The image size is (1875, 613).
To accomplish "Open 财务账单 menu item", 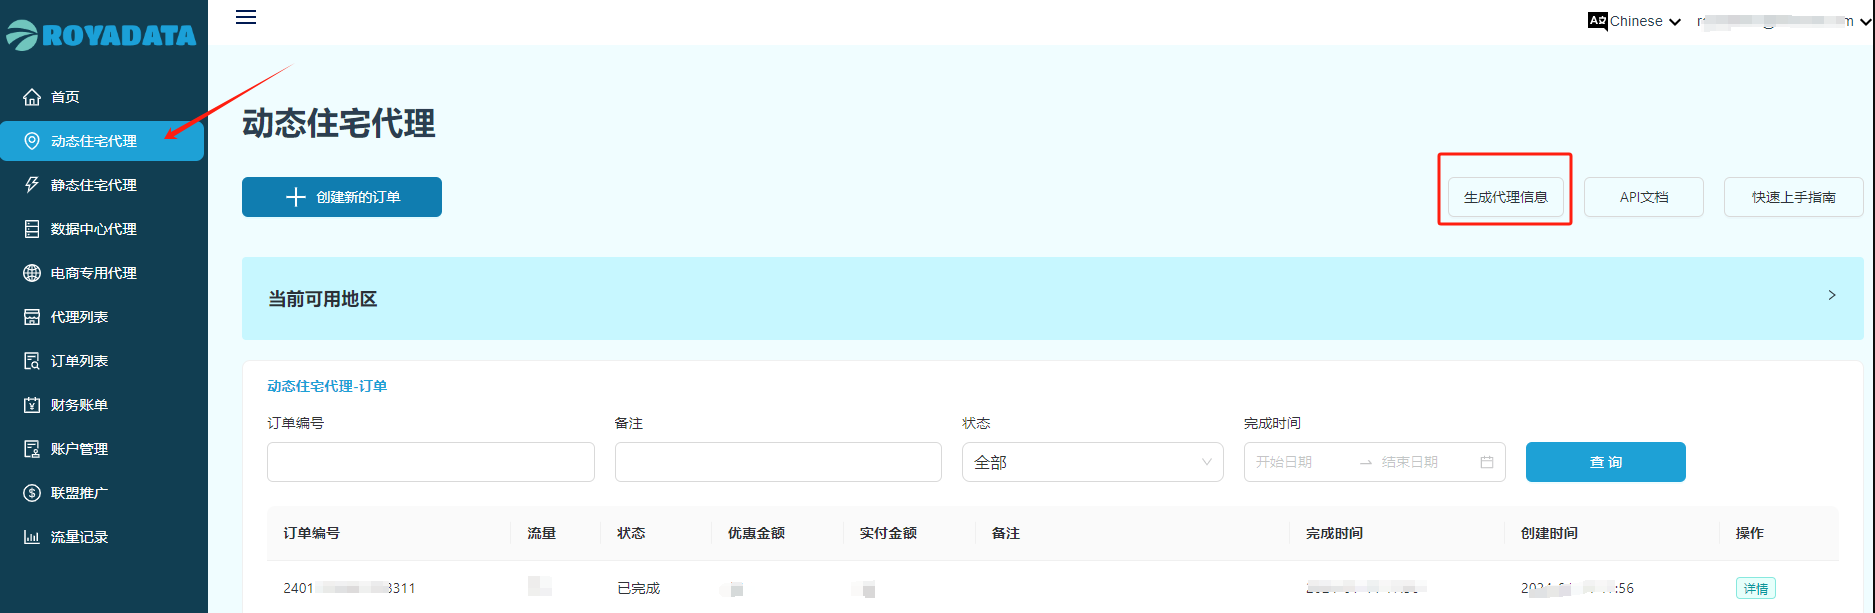I will coord(103,405).
